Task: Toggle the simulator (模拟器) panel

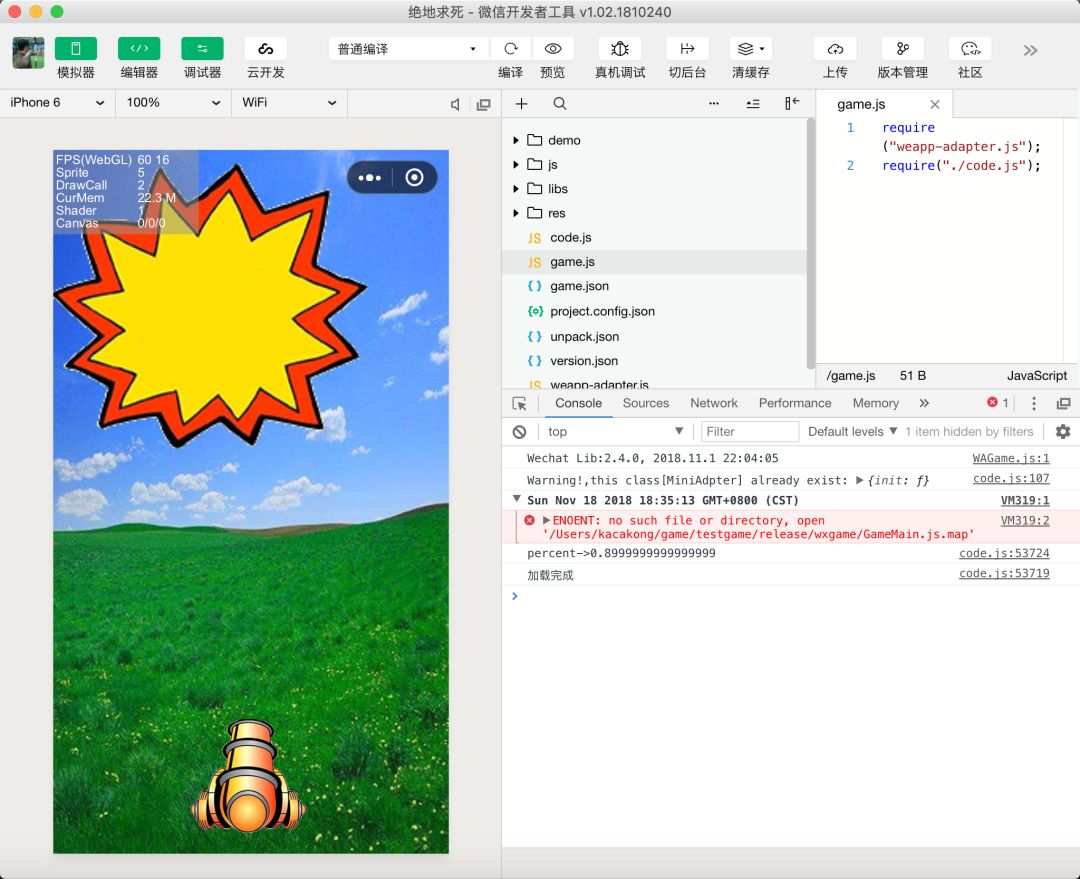Action: (x=76, y=49)
